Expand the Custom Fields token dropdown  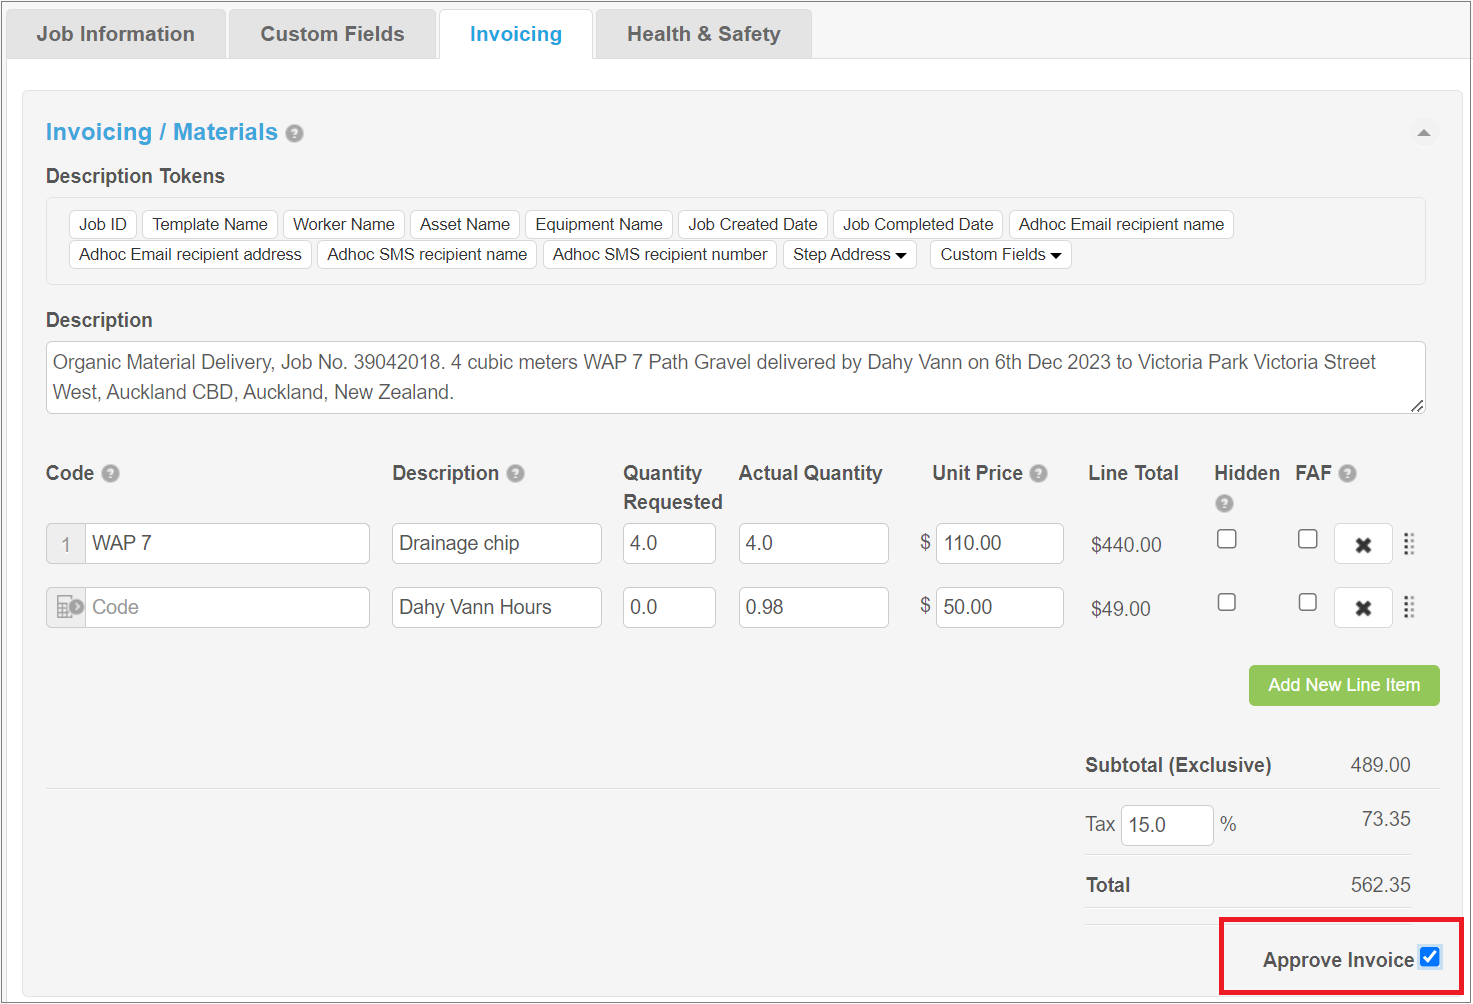(1000, 255)
